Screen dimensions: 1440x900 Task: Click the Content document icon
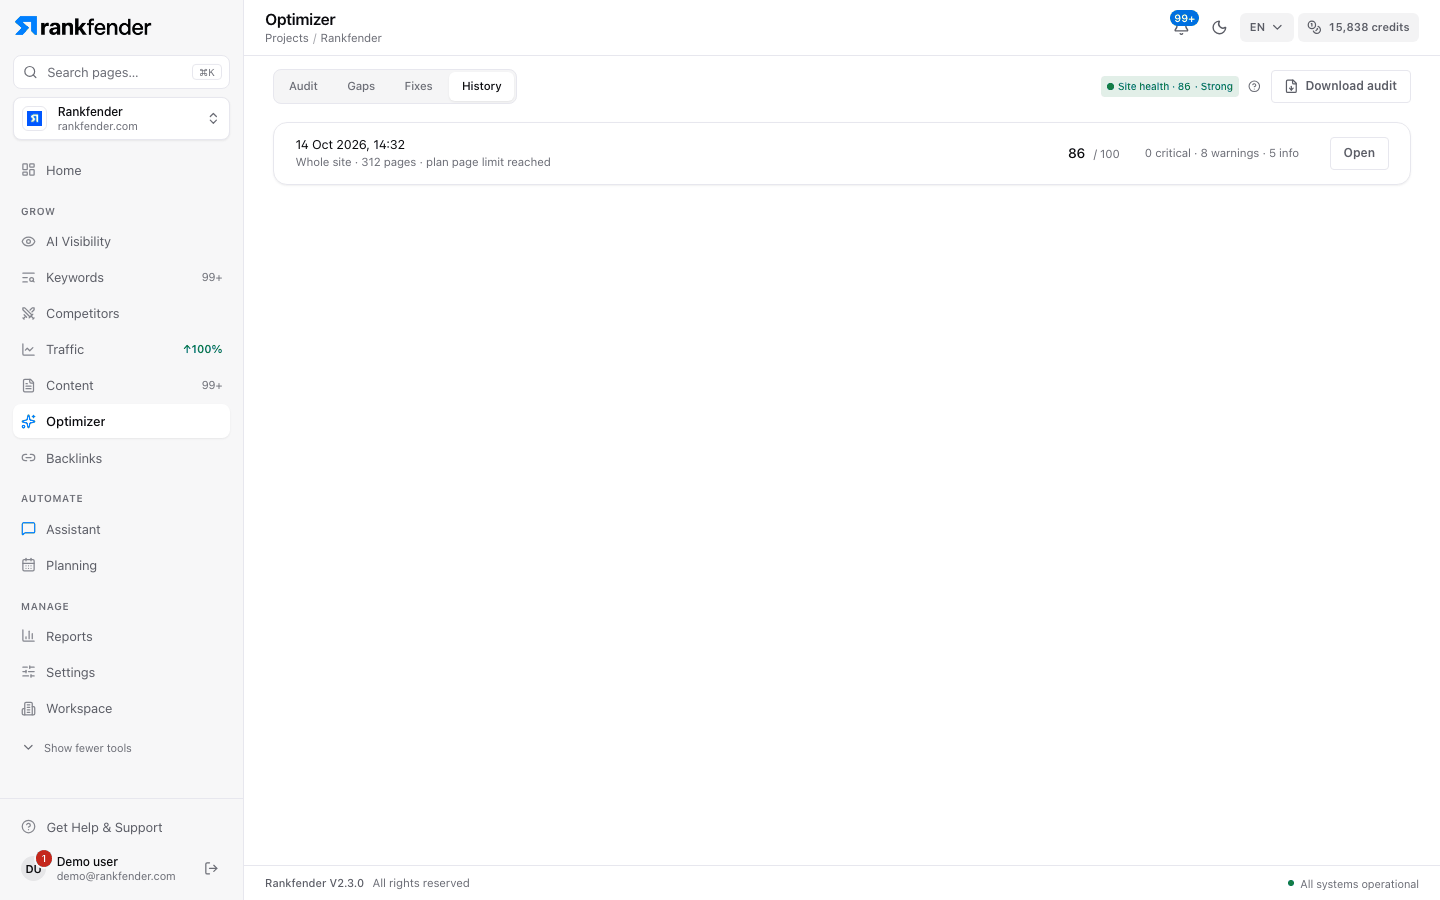[x=29, y=385]
